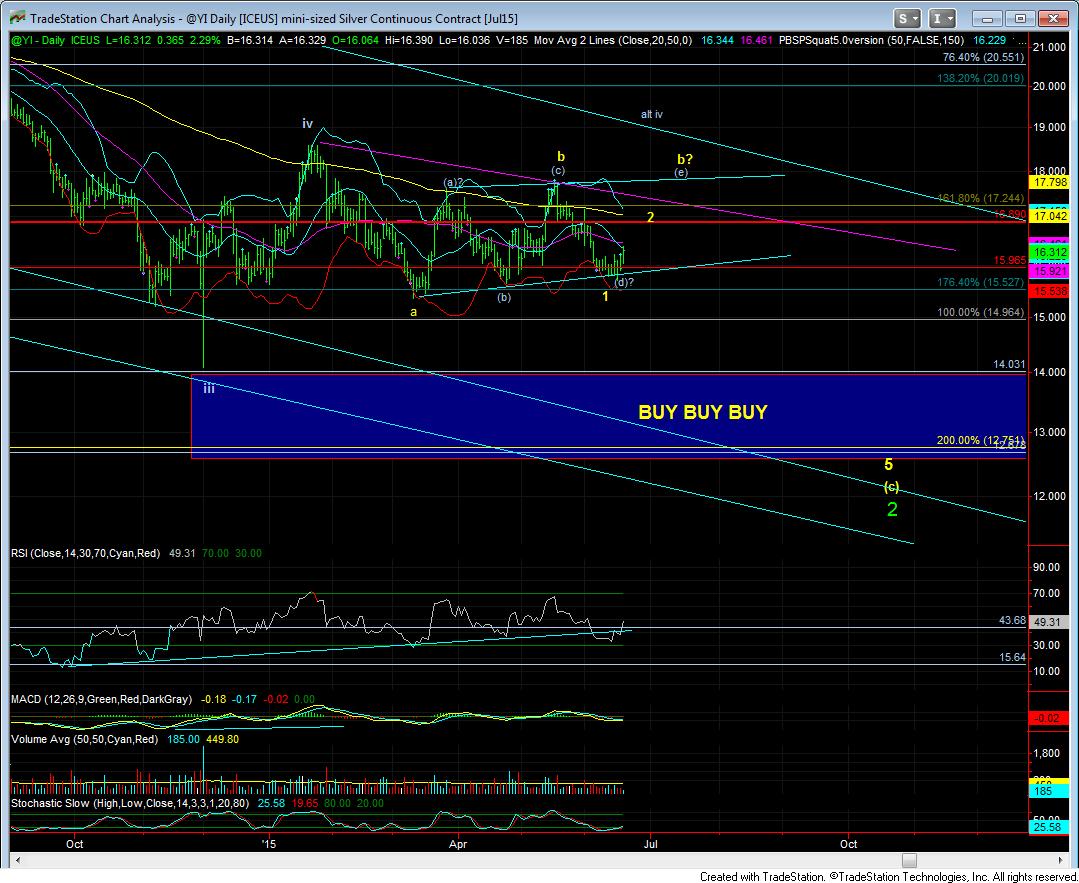
Task: Click the '(d)?' wave label
Action: (x=623, y=281)
